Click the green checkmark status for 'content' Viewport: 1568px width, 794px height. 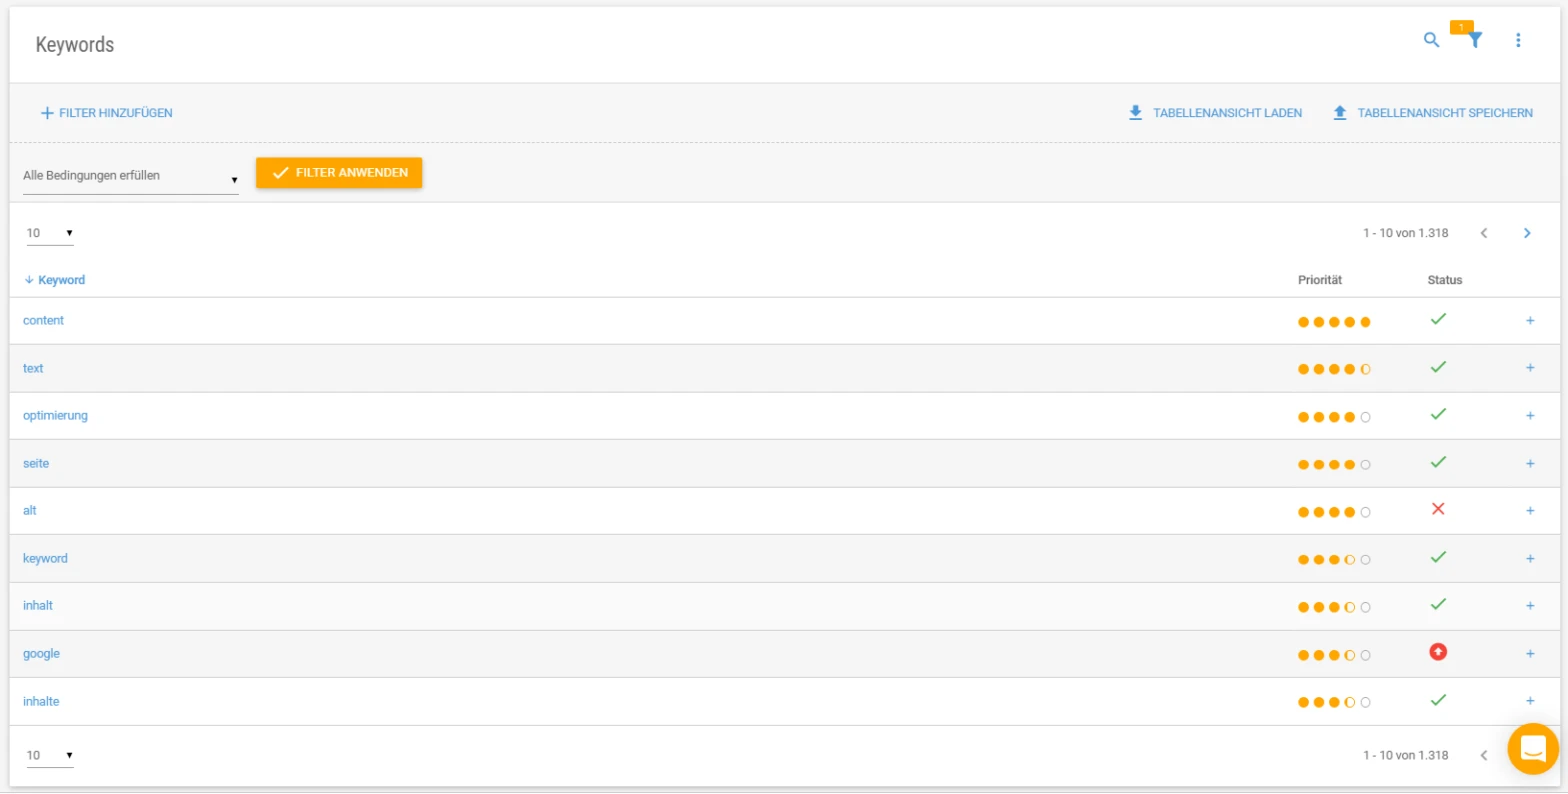1438,319
